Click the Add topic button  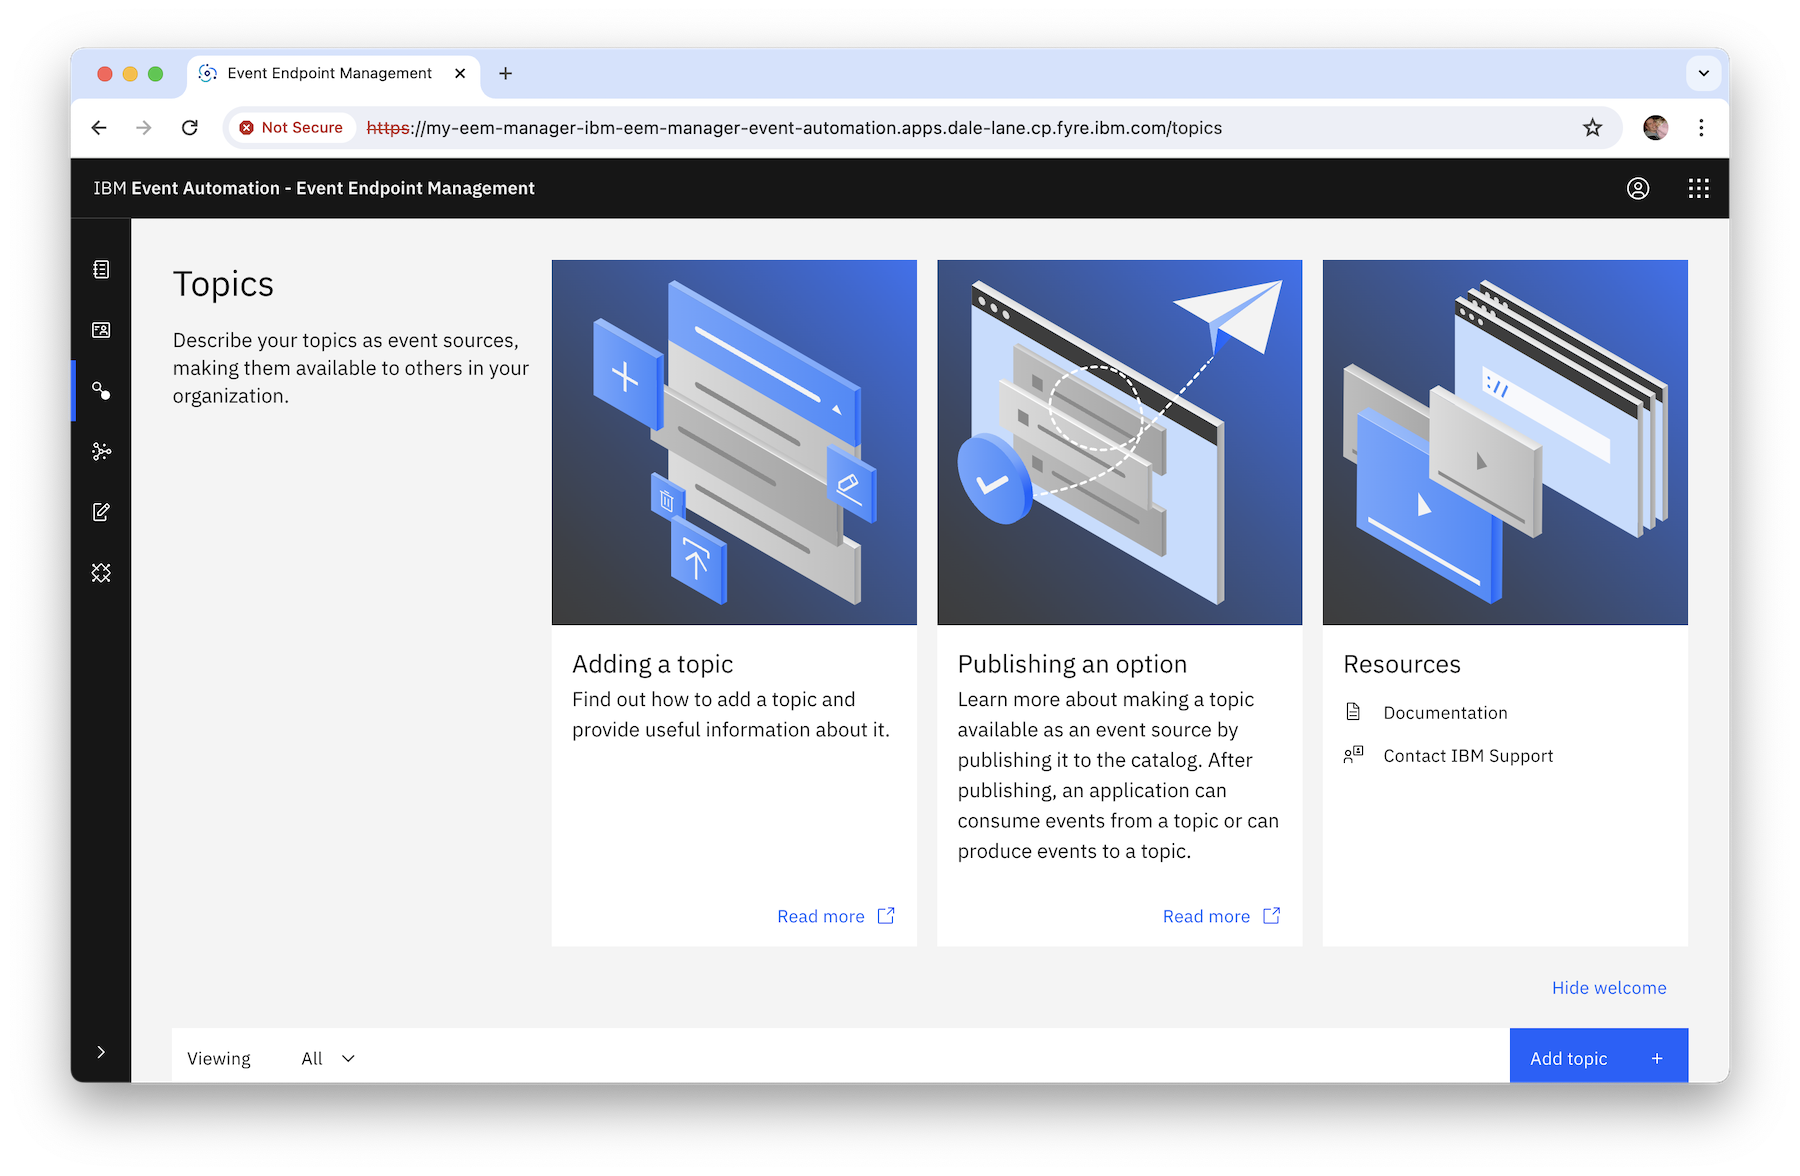click(x=1598, y=1056)
